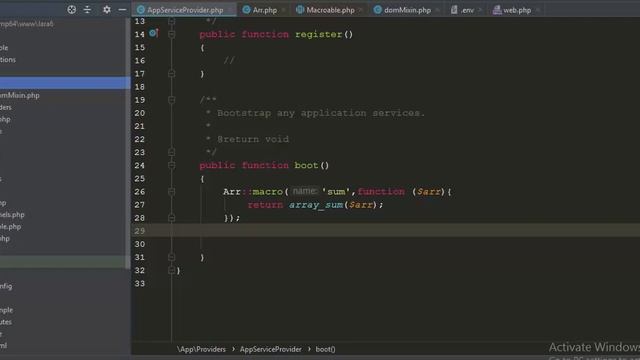Click the project tree scrollbar
Image resolution: width=640 pixels, height=360 pixels.
(127, 143)
